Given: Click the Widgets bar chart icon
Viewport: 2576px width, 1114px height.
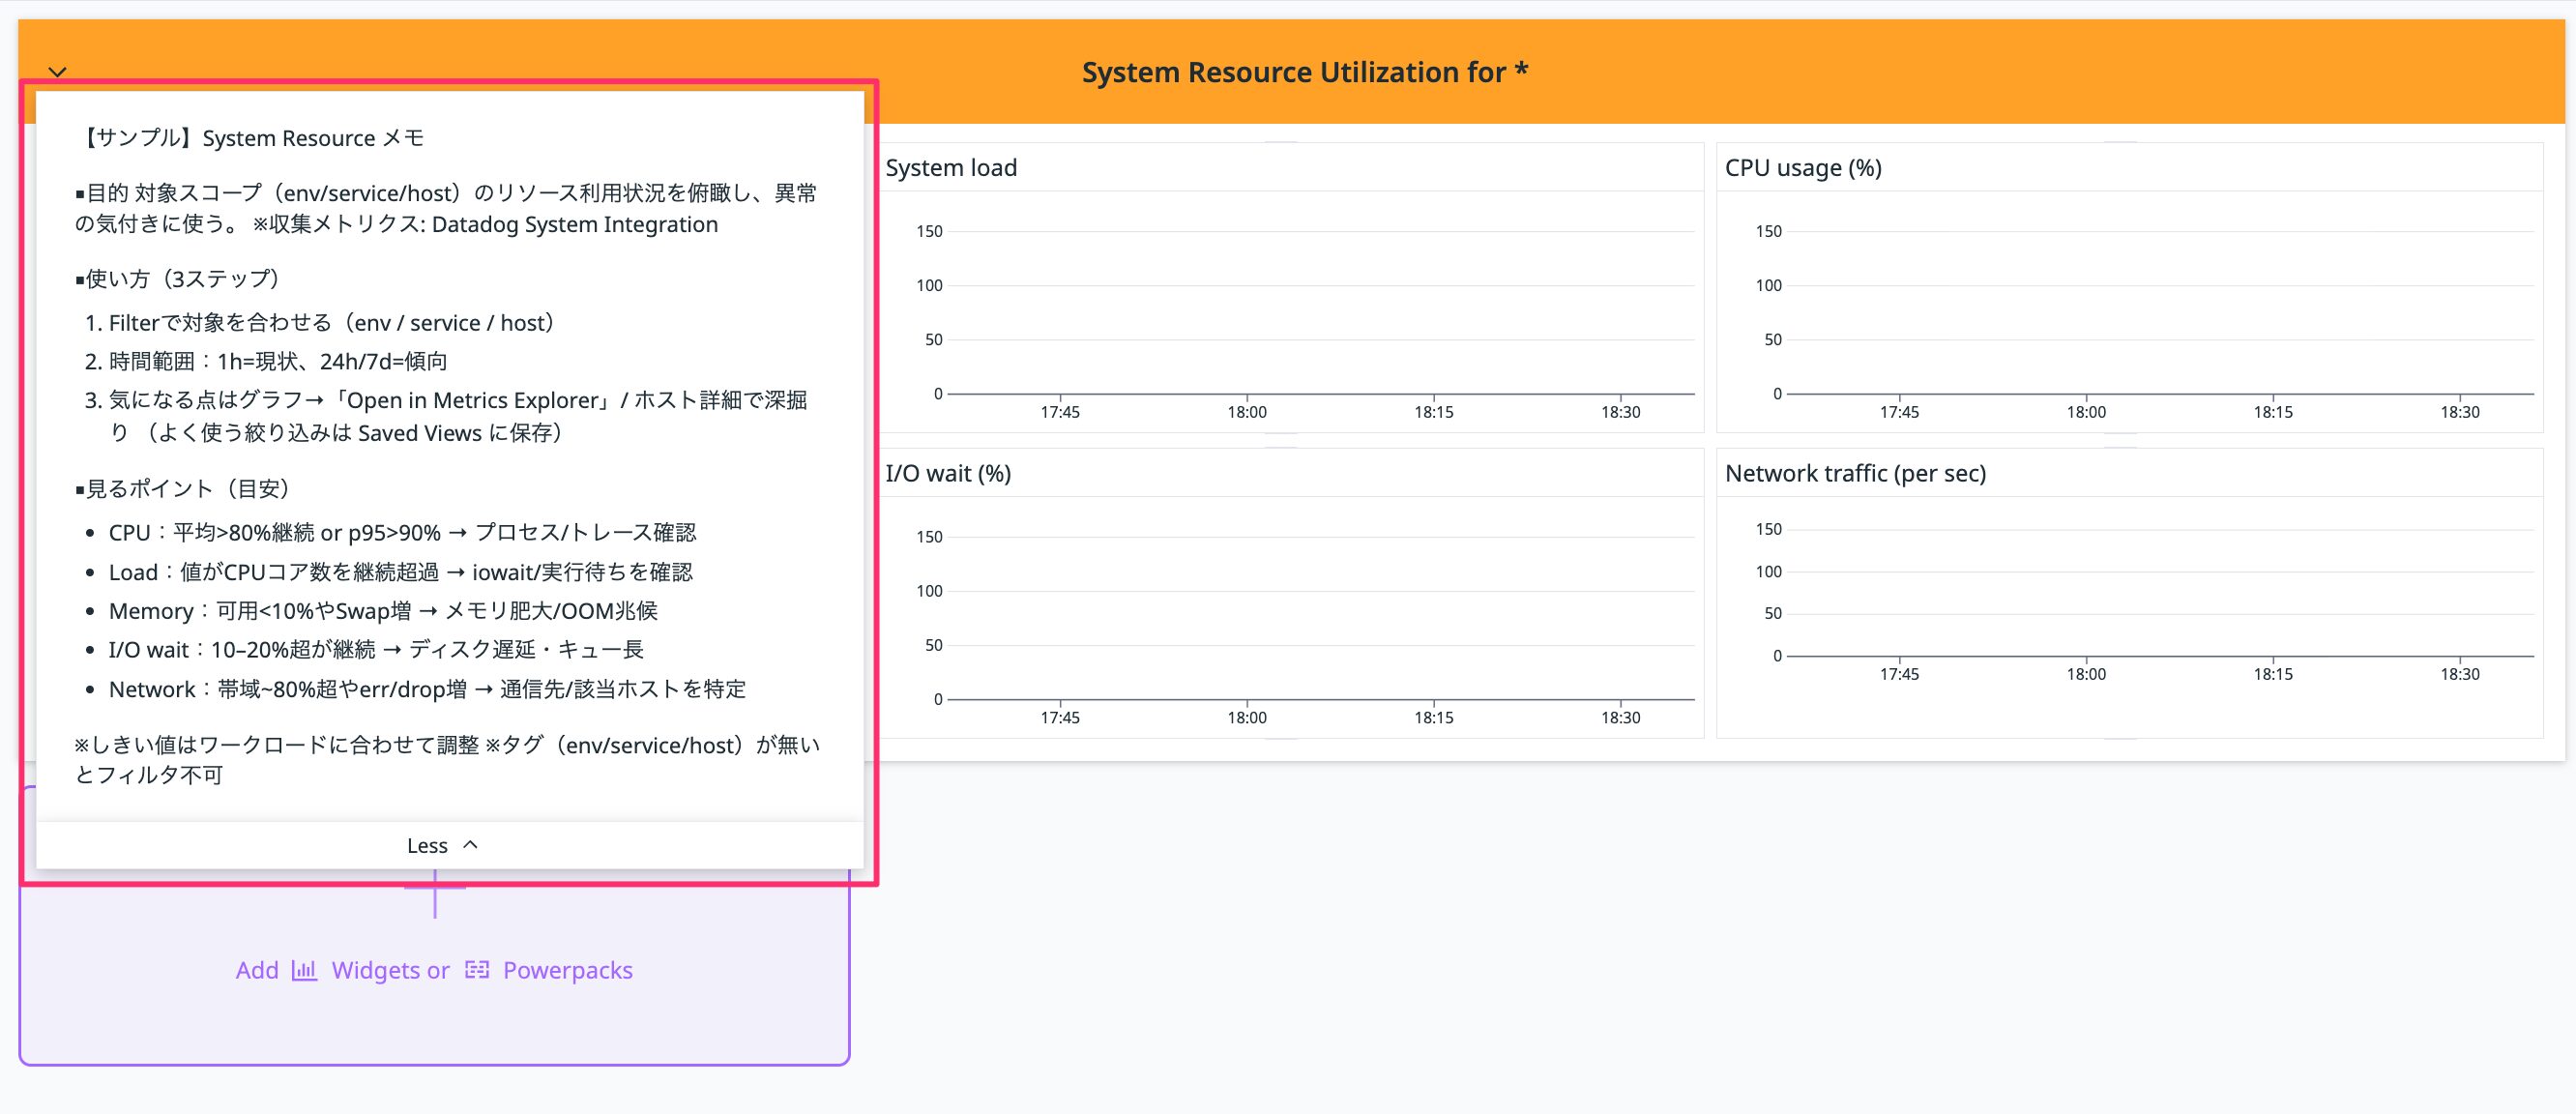Looking at the screenshot, I should (304, 970).
